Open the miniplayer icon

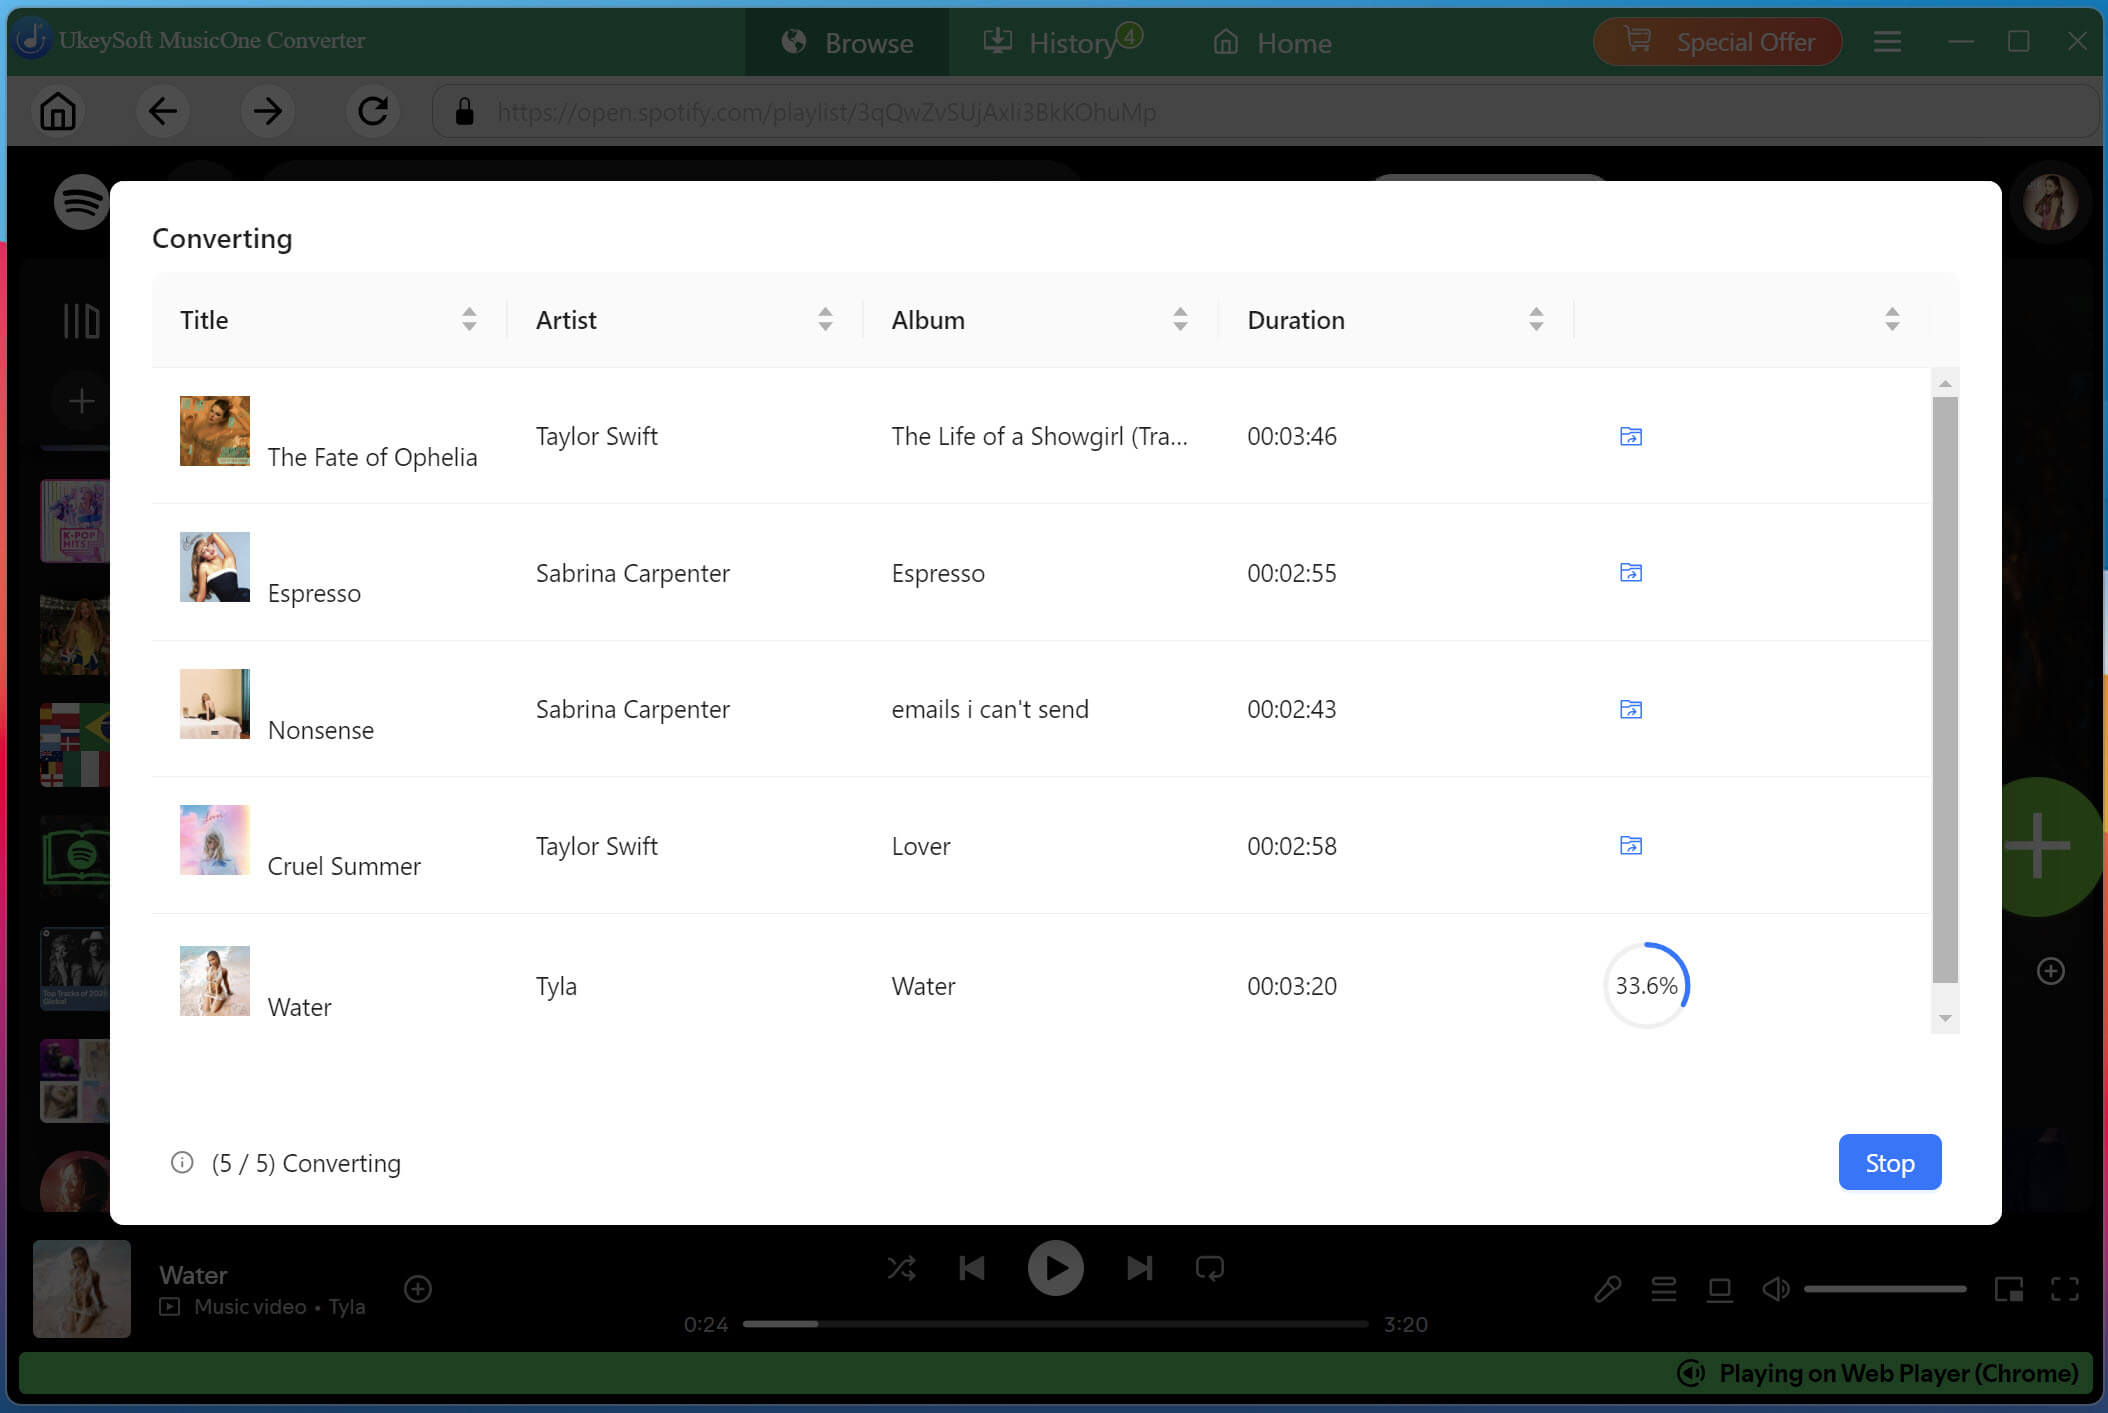(2009, 1289)
